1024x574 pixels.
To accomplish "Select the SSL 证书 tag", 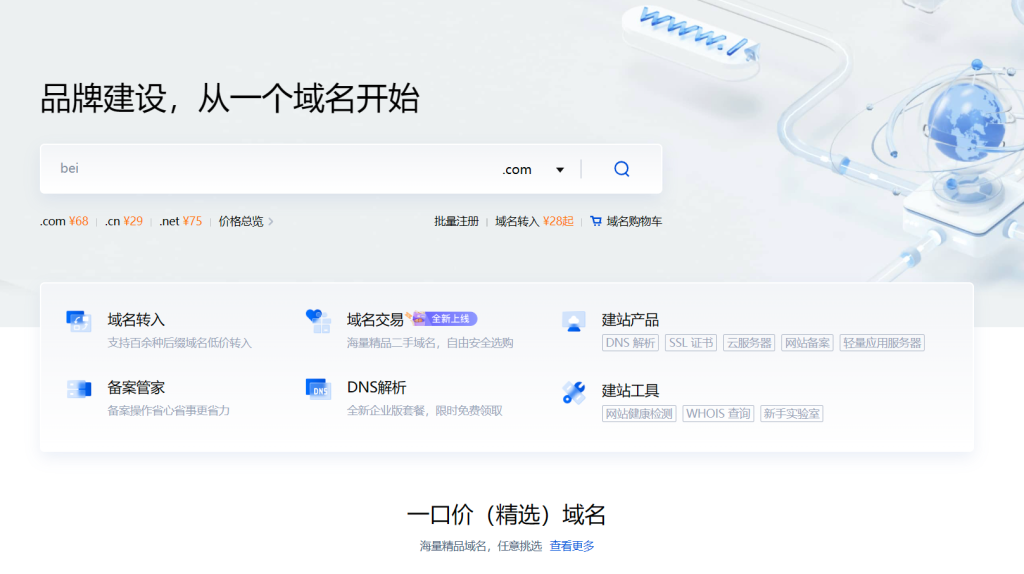I will [x=691, y=343].
